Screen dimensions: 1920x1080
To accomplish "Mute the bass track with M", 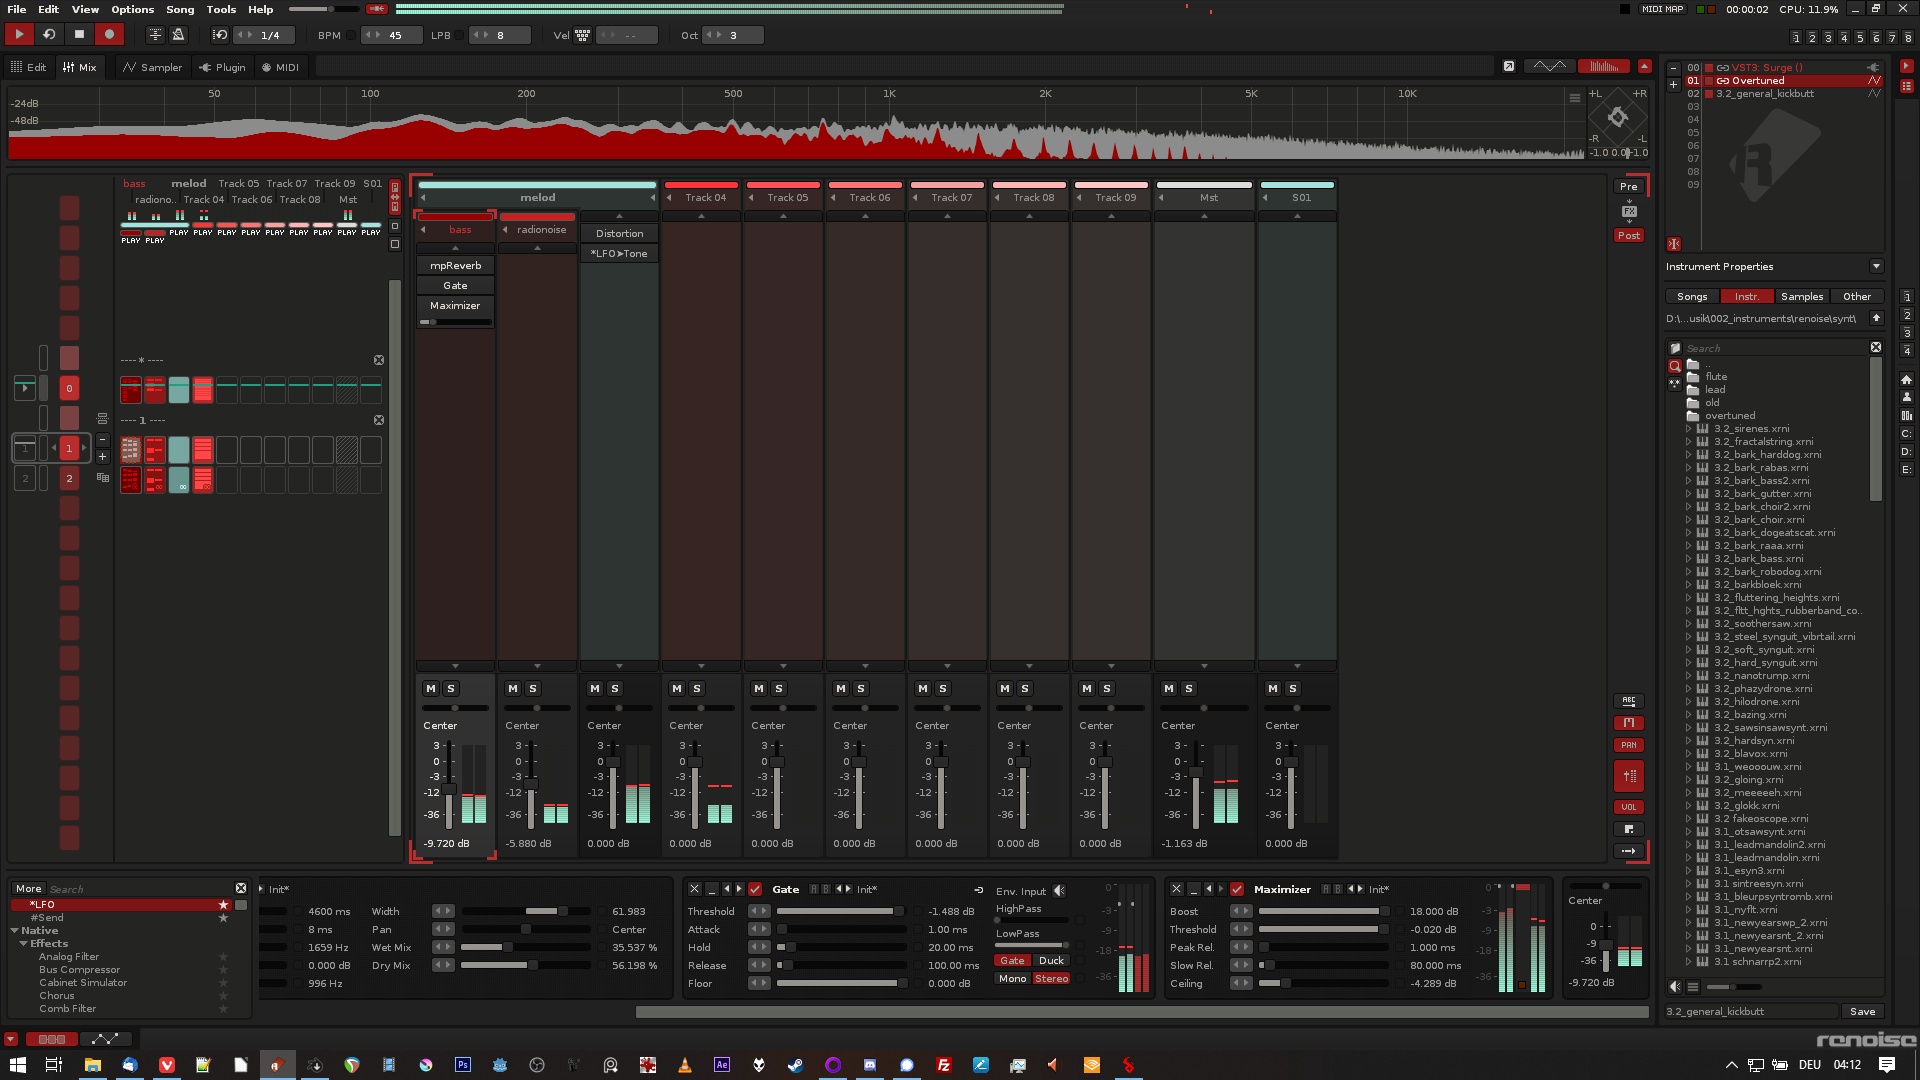I will click(431, 688).
